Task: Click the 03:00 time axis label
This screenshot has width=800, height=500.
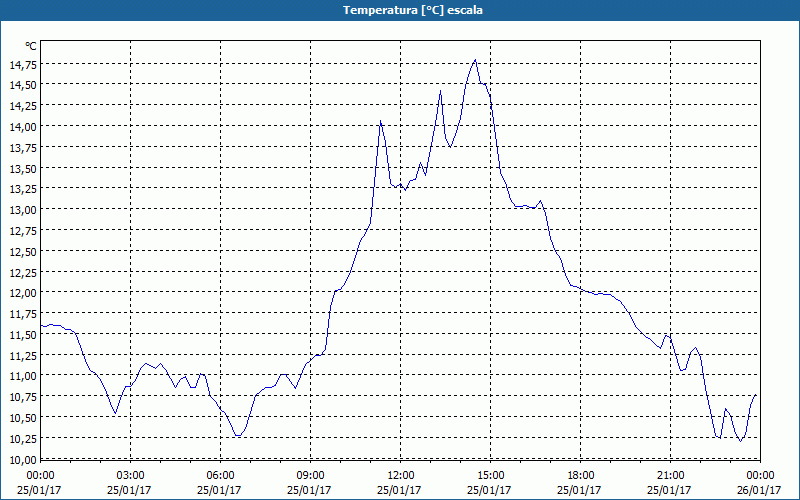Action: [x=130, y=476]
